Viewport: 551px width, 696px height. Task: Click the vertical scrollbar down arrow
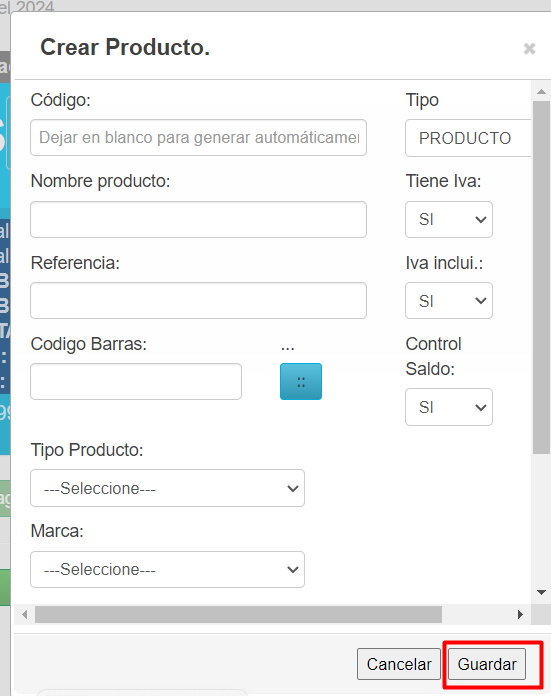541,593
